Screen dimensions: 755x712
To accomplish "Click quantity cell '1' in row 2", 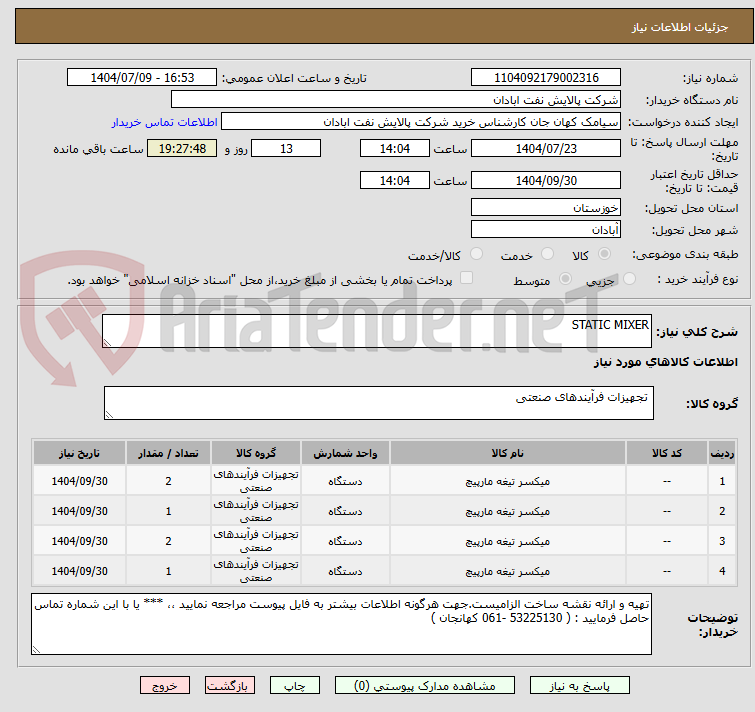I will coord(168,511).
